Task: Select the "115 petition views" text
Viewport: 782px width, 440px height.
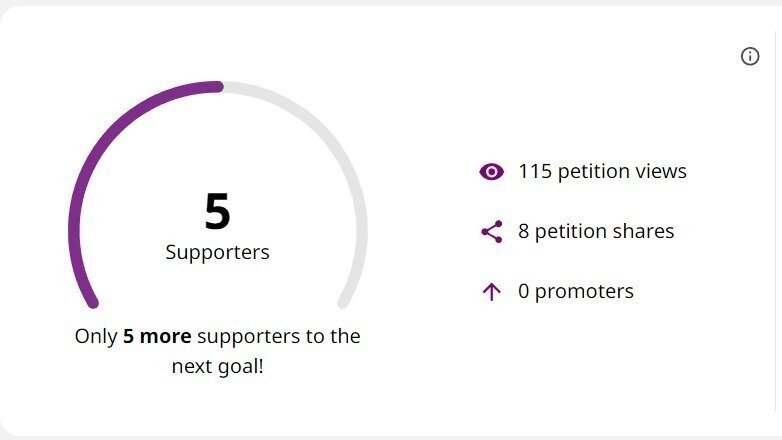Action: [x=602, y=171]
